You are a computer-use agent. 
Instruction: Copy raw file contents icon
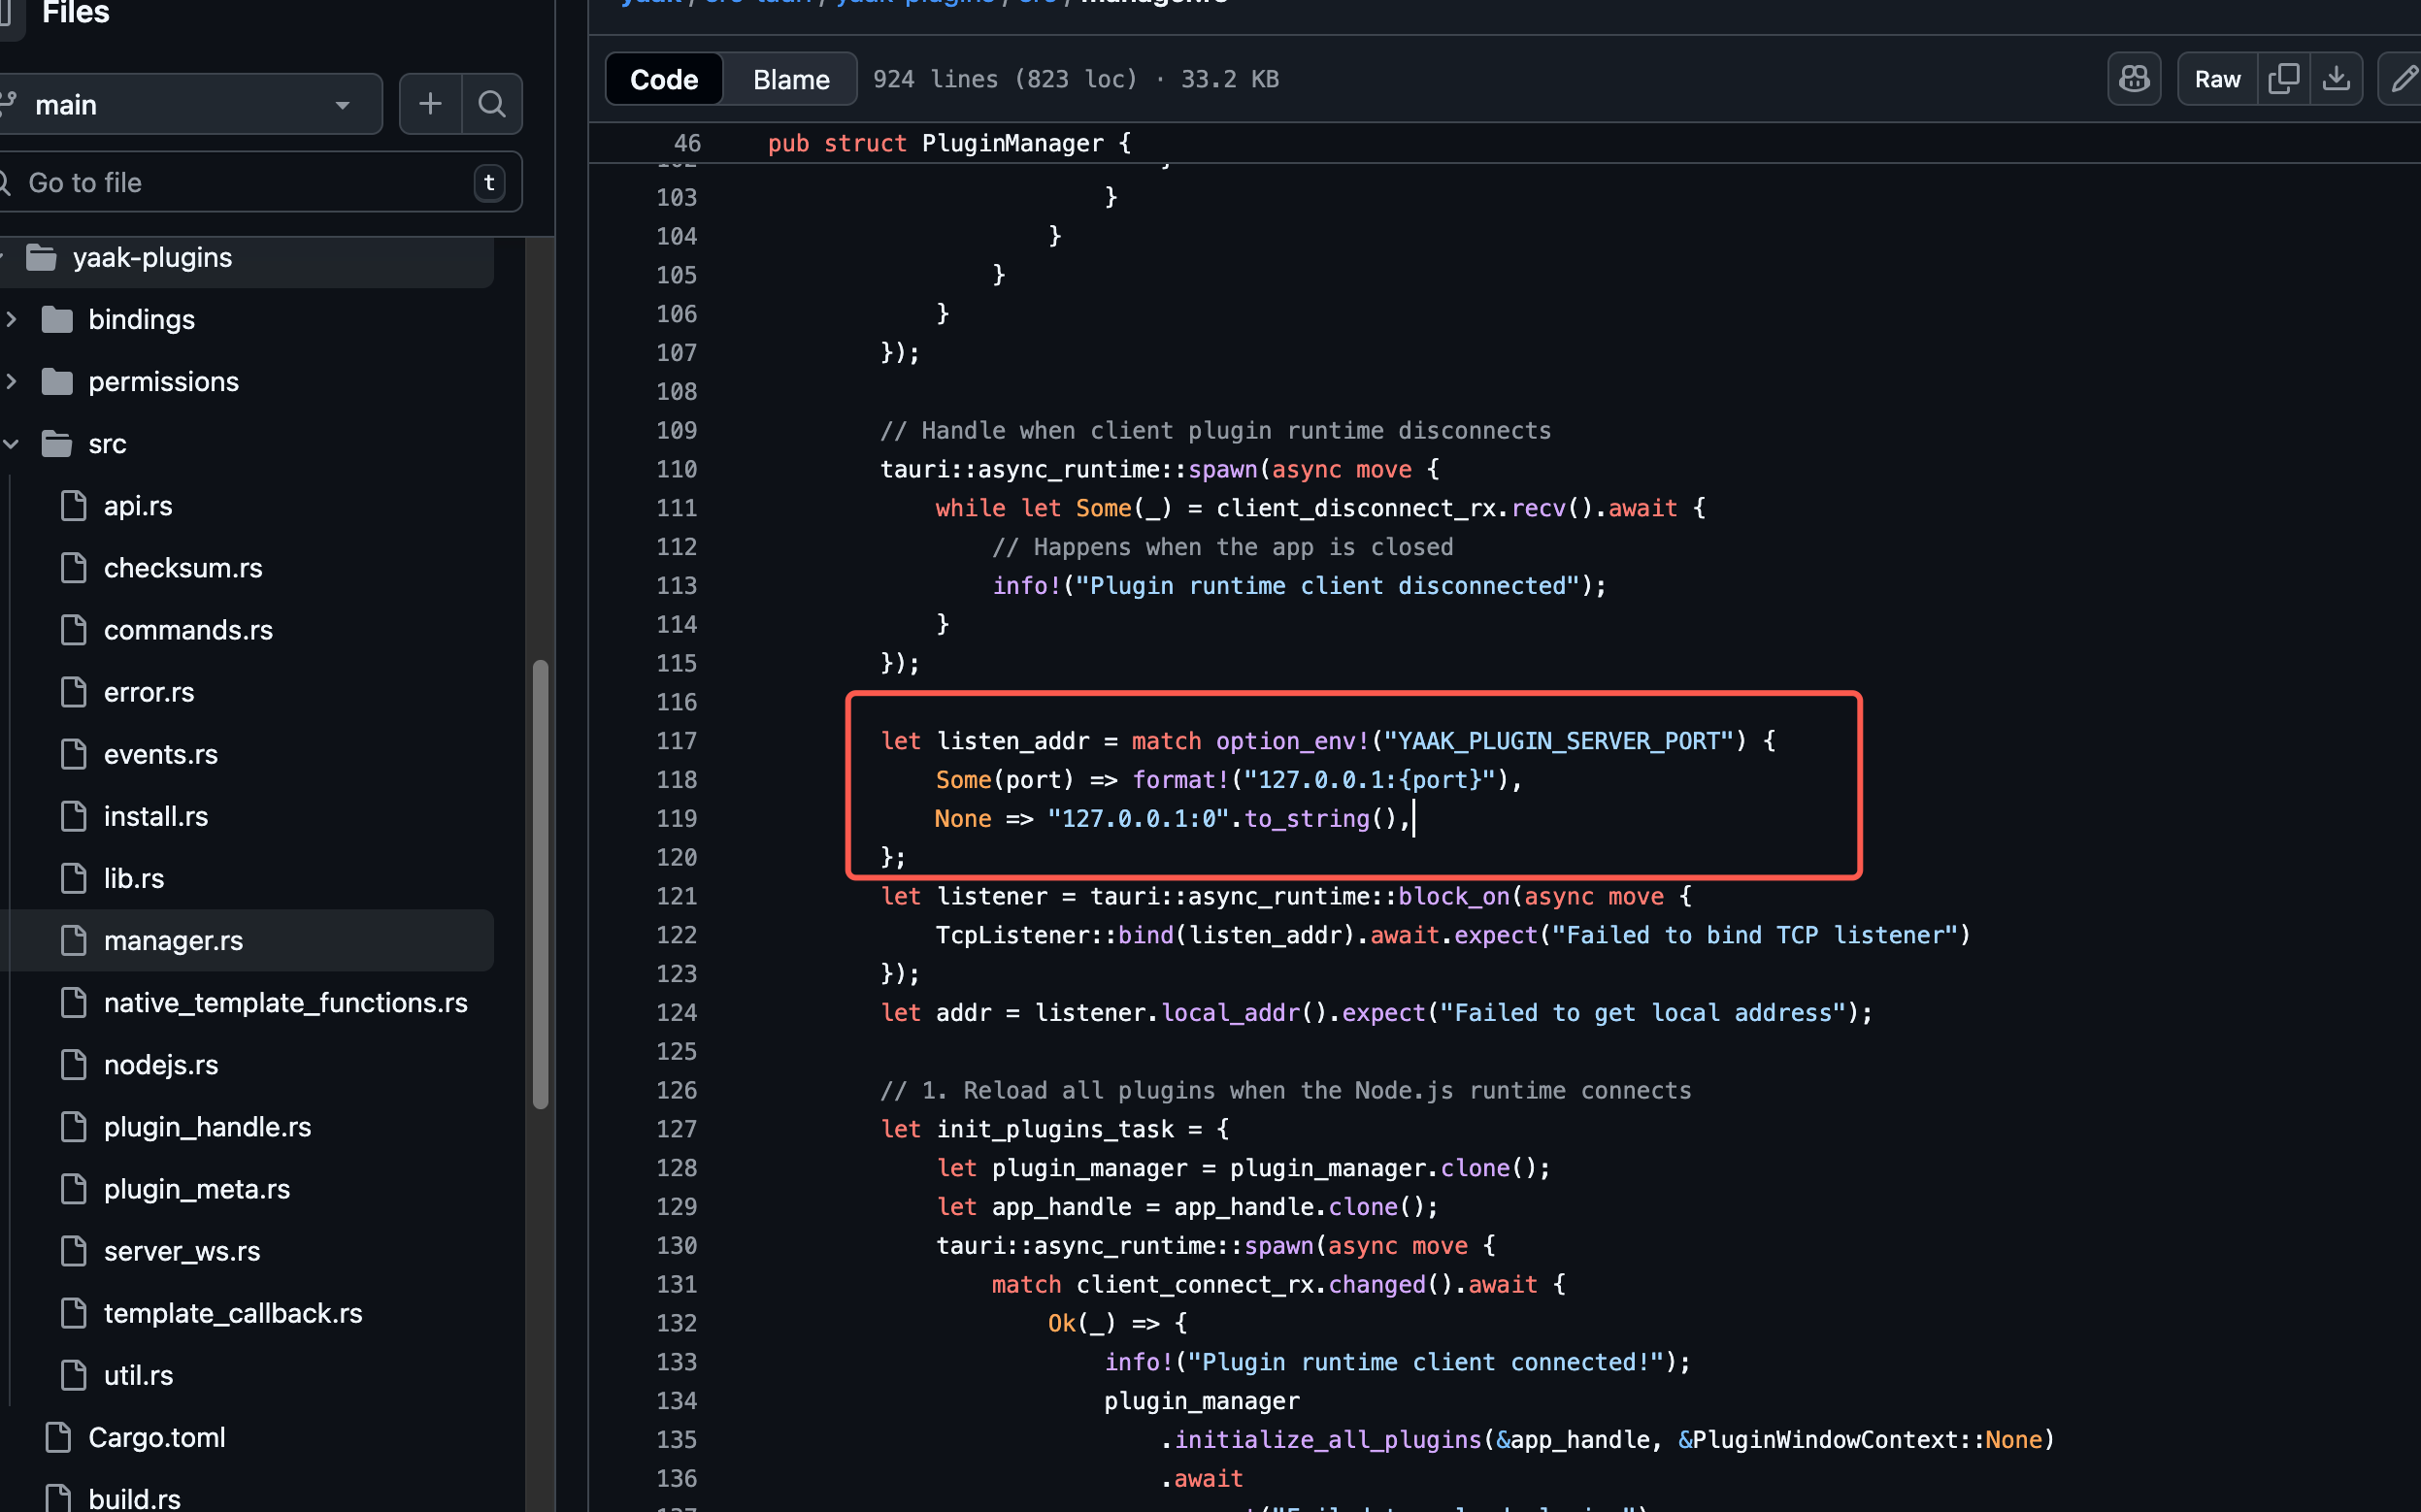coord(2283,79)
